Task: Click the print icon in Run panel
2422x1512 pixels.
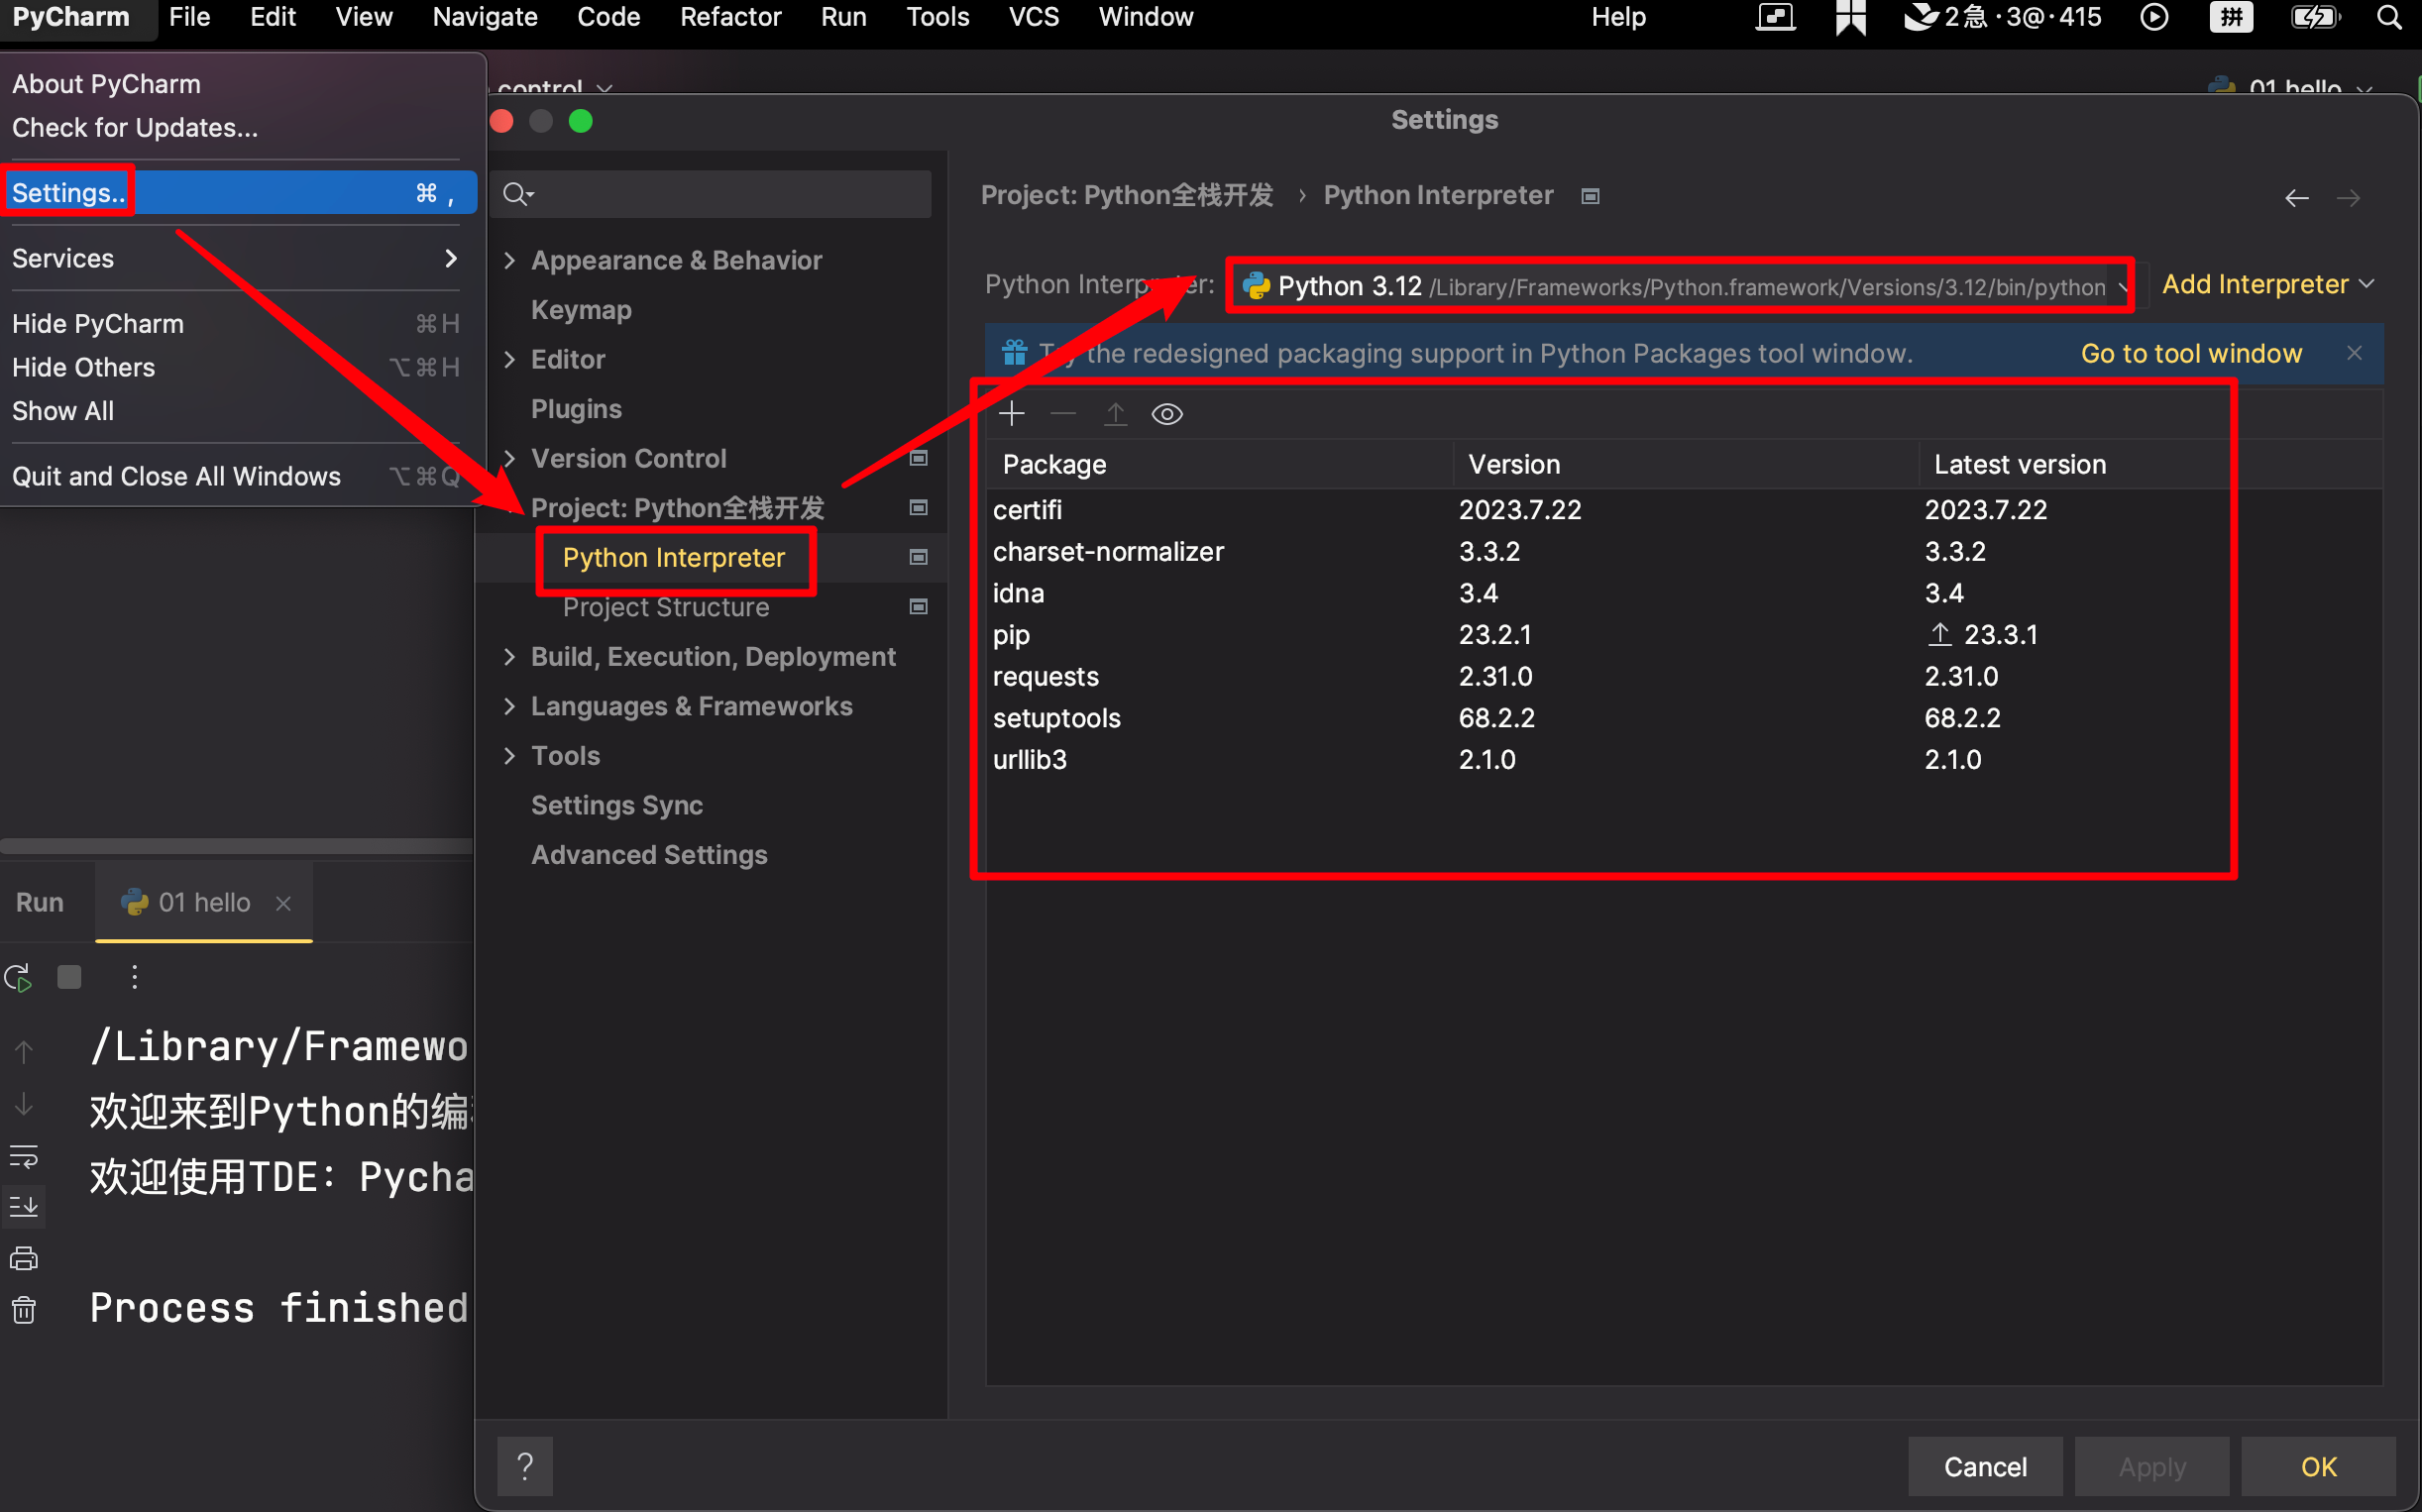Action: [x=23, y=1258]
